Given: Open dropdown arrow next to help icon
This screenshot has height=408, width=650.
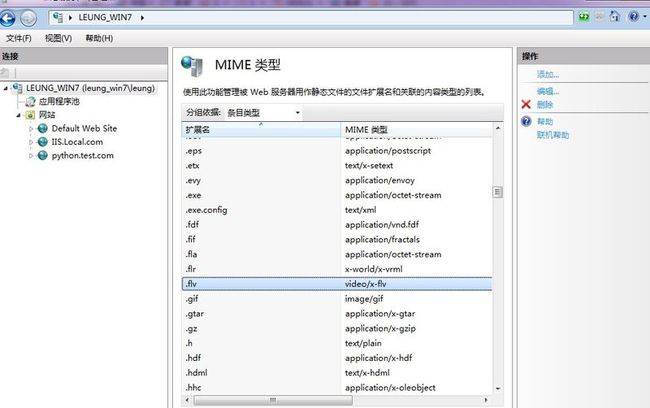Looking at the screenshot, I should (x=645, y=17).
